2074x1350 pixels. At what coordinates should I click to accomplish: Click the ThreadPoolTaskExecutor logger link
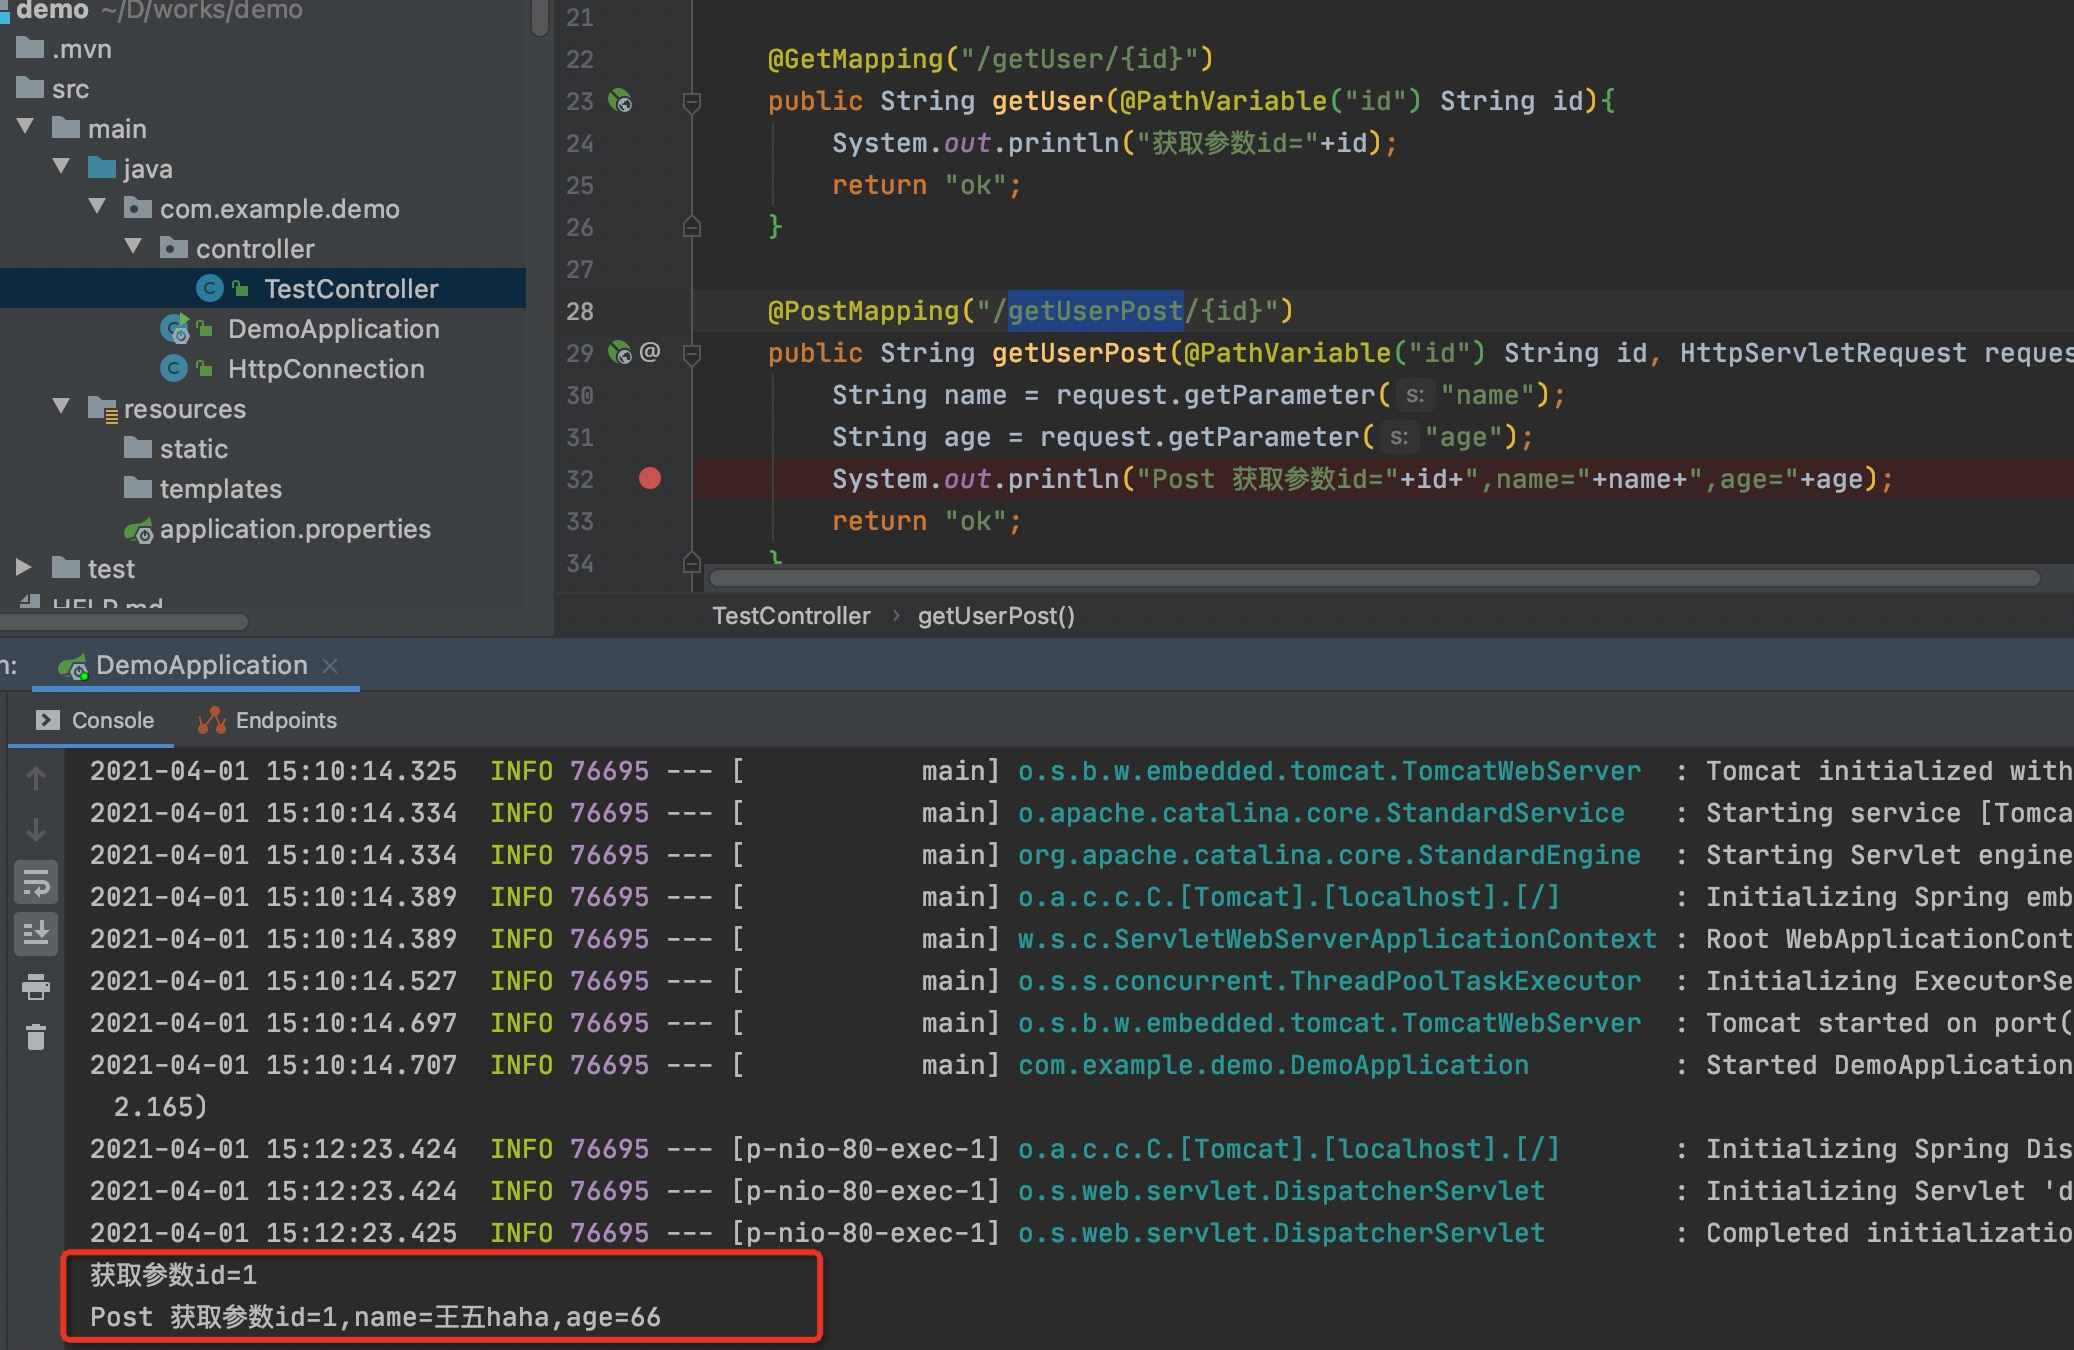click(1329, 981)
